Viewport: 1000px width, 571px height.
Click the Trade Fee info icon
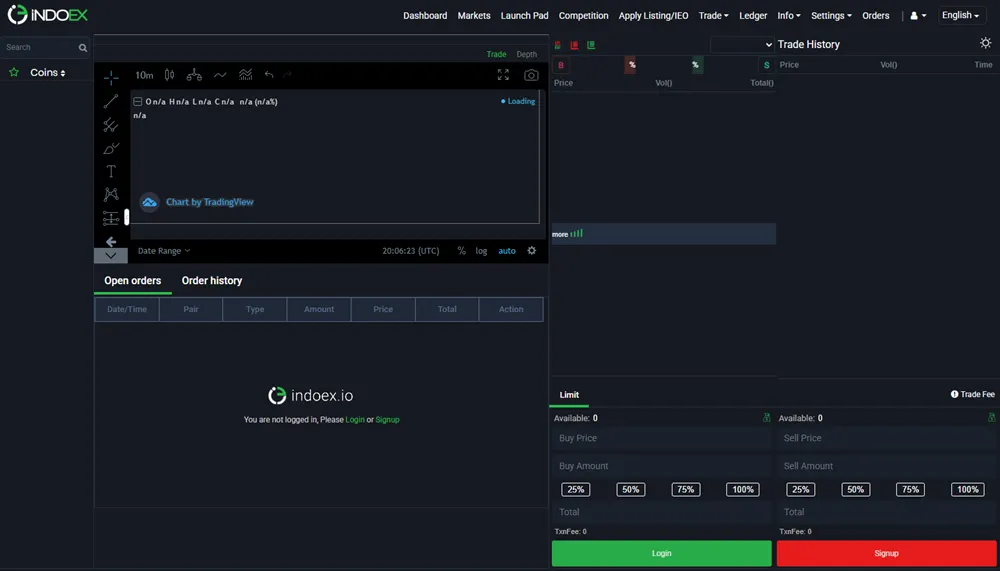(x=954, y=394)
